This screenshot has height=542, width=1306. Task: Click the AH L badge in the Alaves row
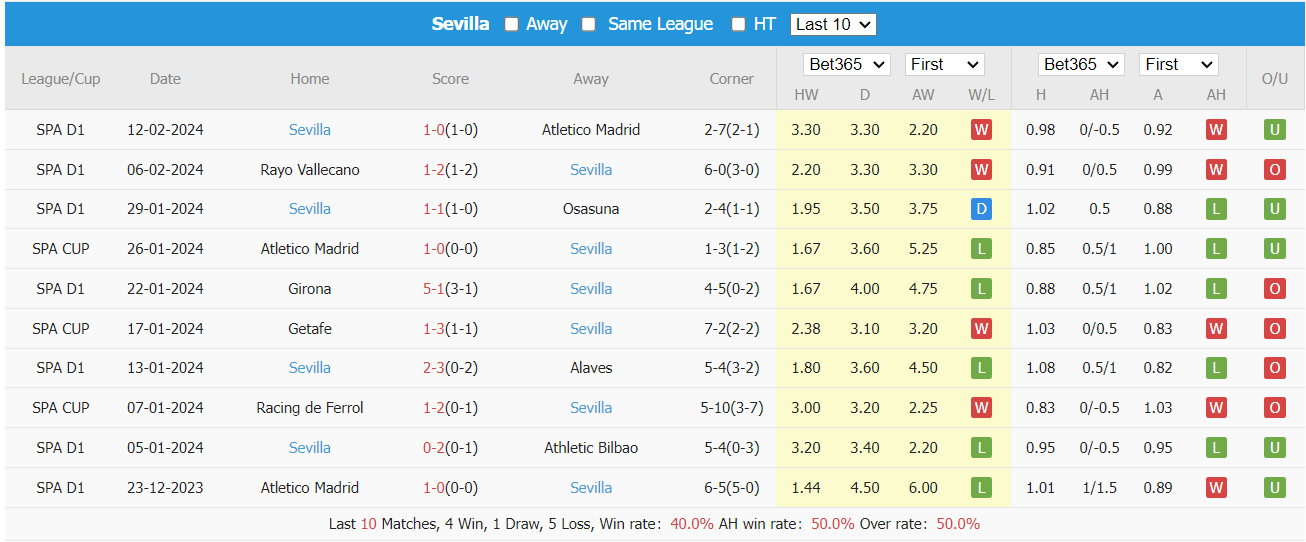(1216, 368)
